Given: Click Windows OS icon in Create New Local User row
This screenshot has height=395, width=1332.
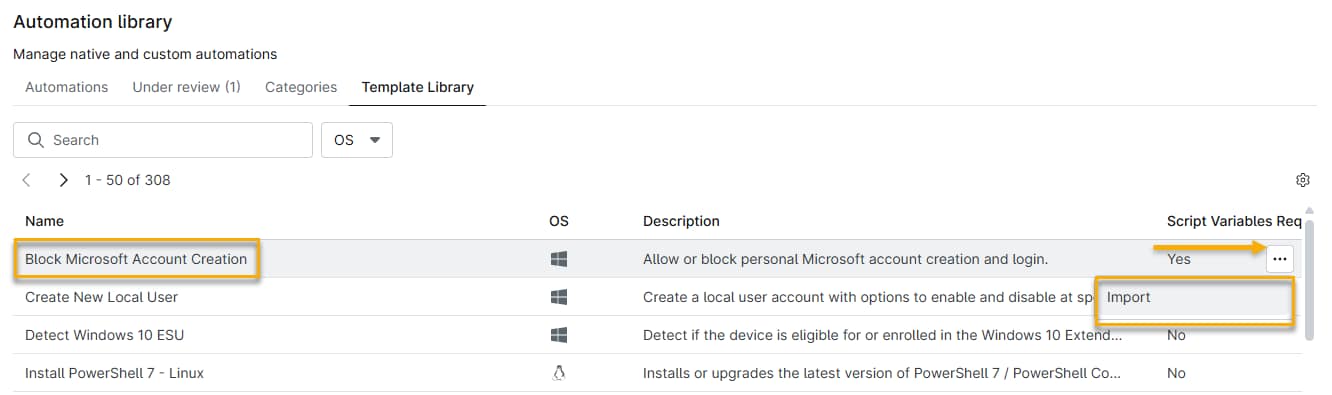Looking at the screenshot, I should 559,297.
